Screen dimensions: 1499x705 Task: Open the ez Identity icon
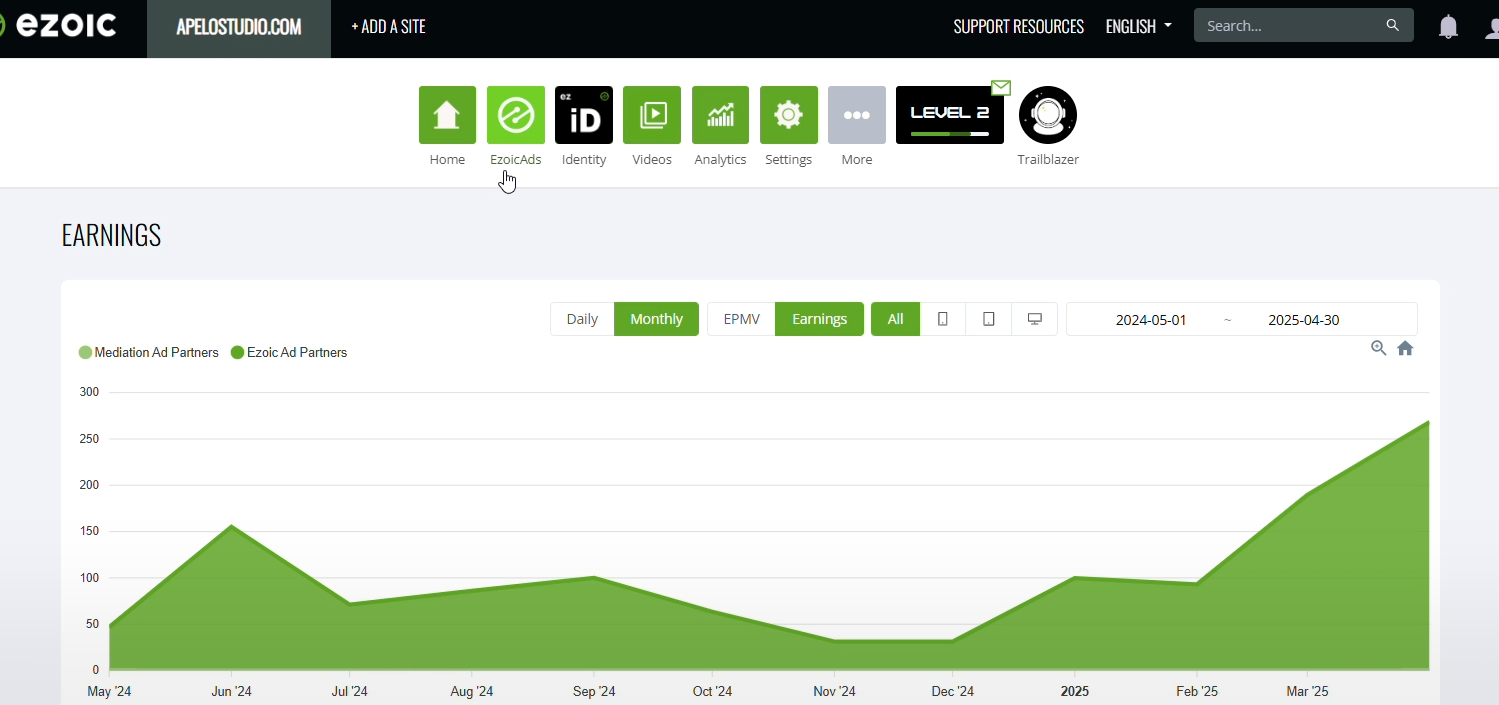tap(584, 115)
